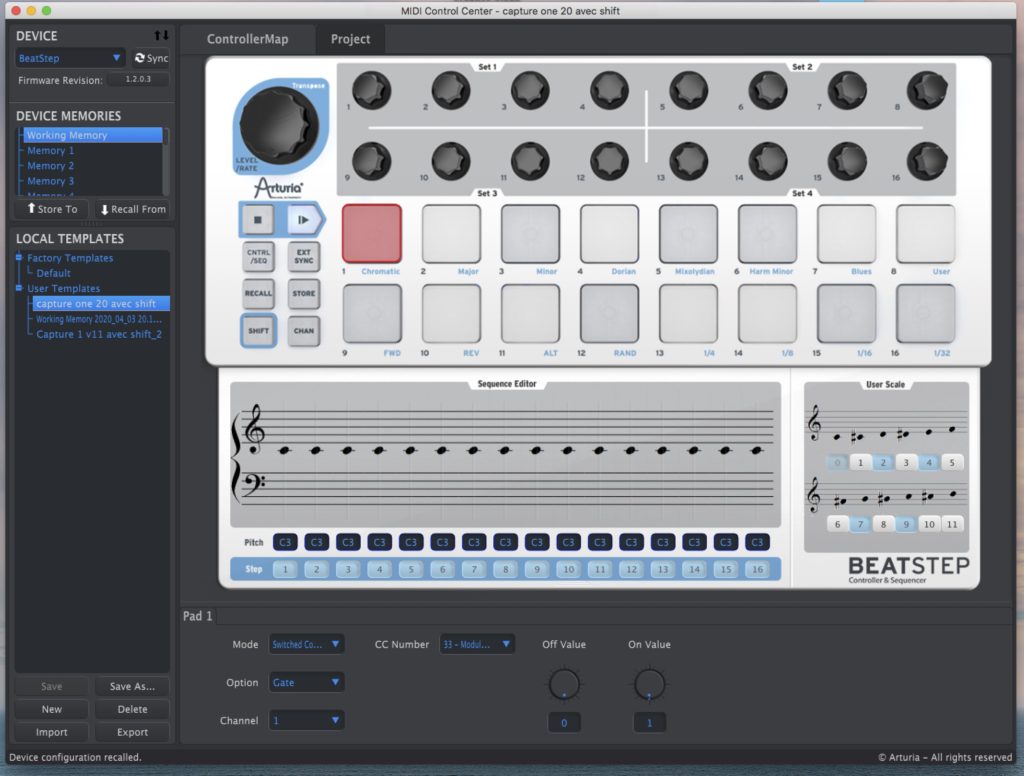This screenshot has height=776, width=1024.
Task: Select the SHIFT device button
Action: (259, 331)
